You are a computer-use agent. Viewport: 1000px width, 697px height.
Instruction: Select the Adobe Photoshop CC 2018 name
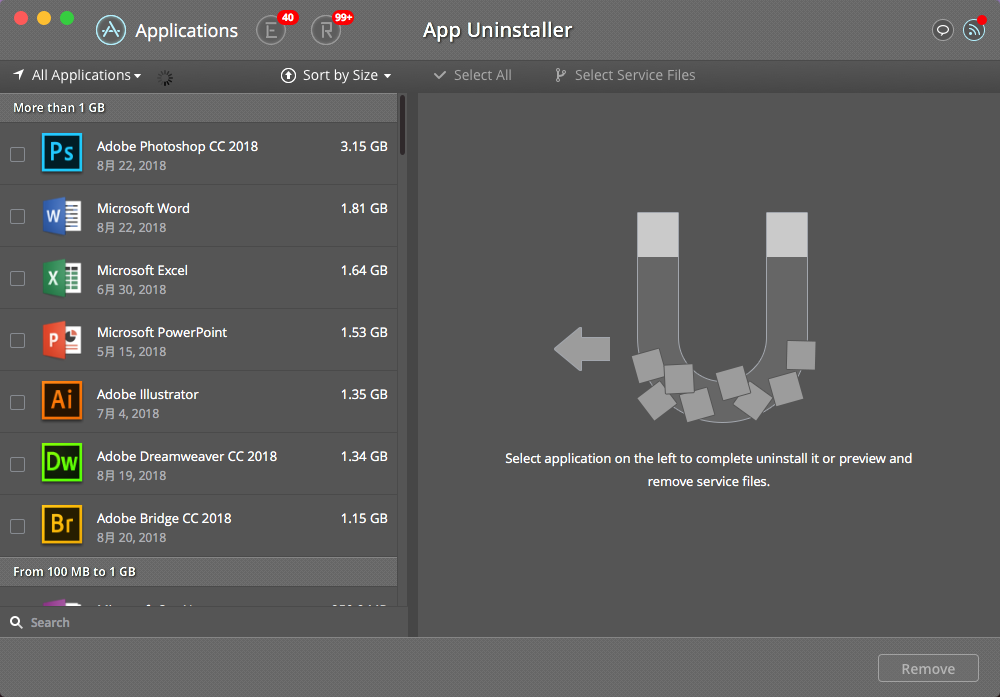pyautogui.click(x=177, y=146)
